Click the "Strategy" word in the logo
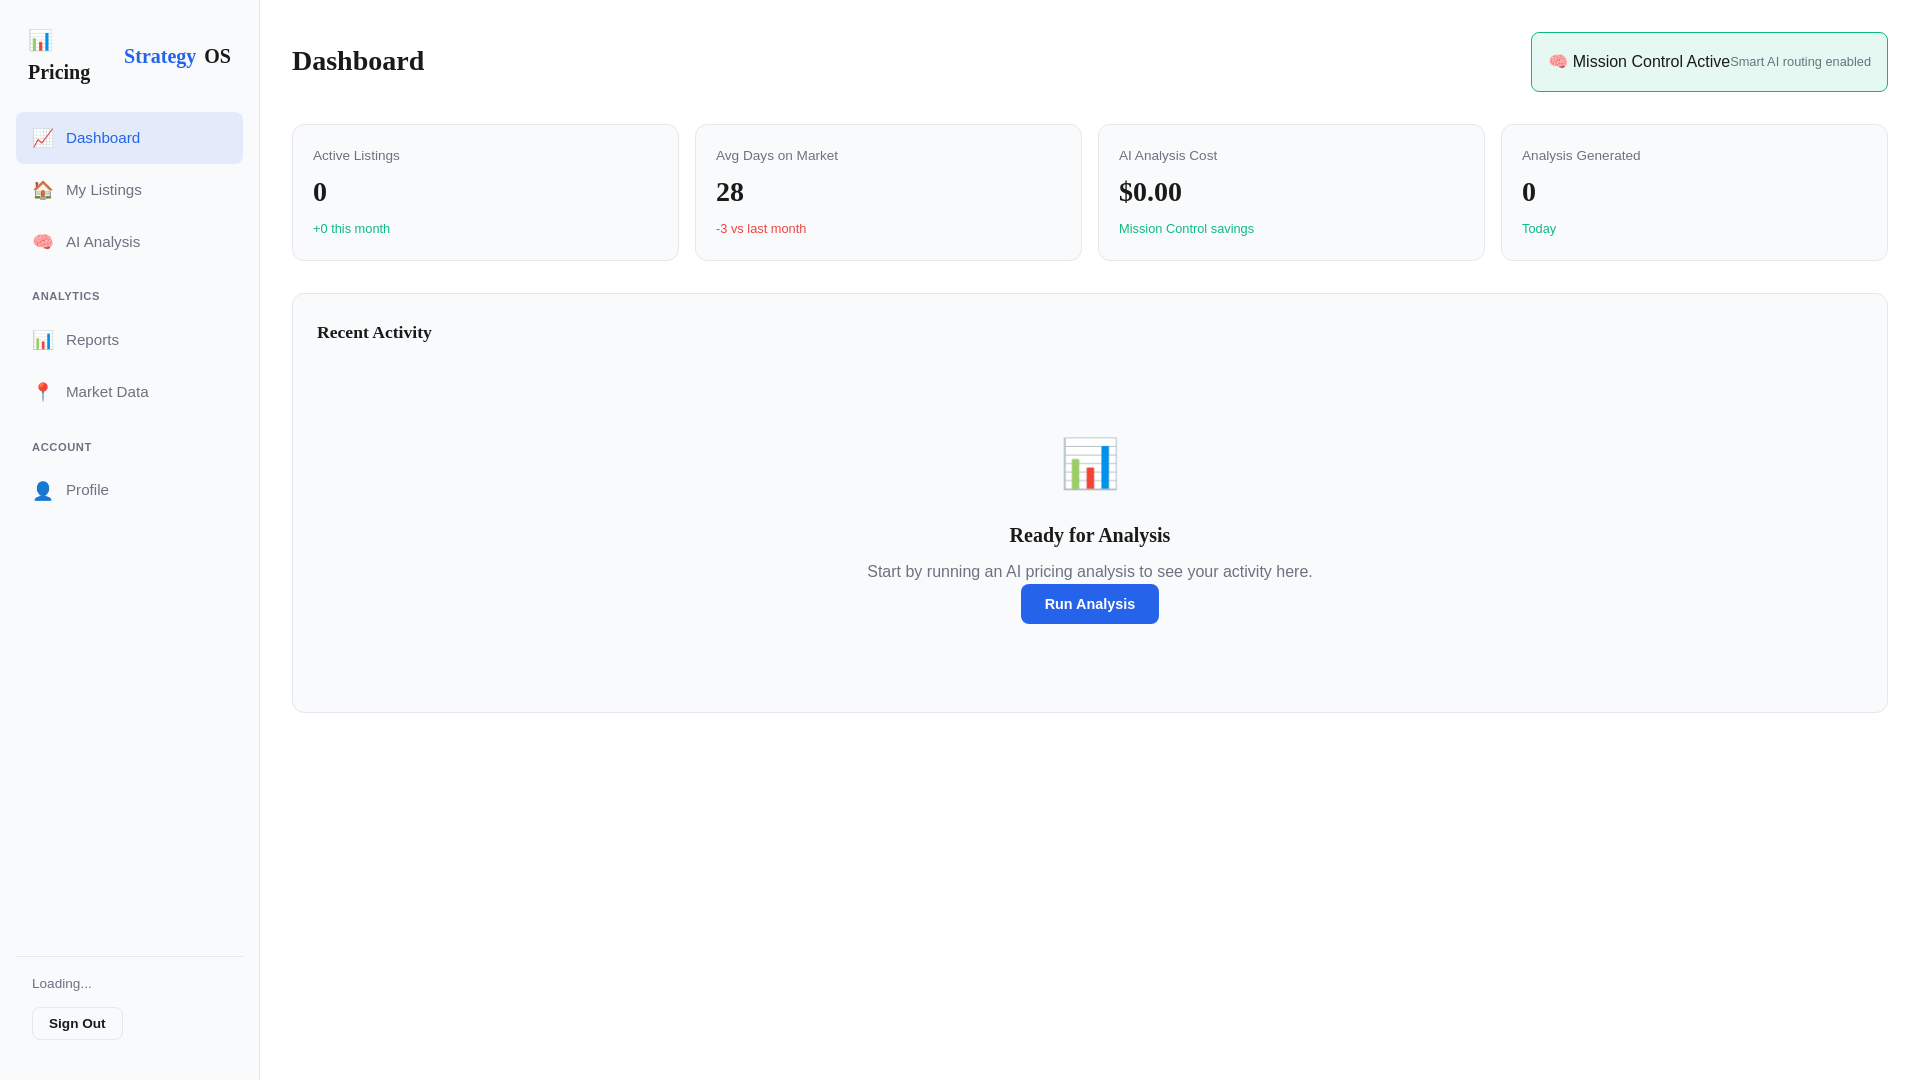This screenshot has width=1920, height=1080. point(160,56)
